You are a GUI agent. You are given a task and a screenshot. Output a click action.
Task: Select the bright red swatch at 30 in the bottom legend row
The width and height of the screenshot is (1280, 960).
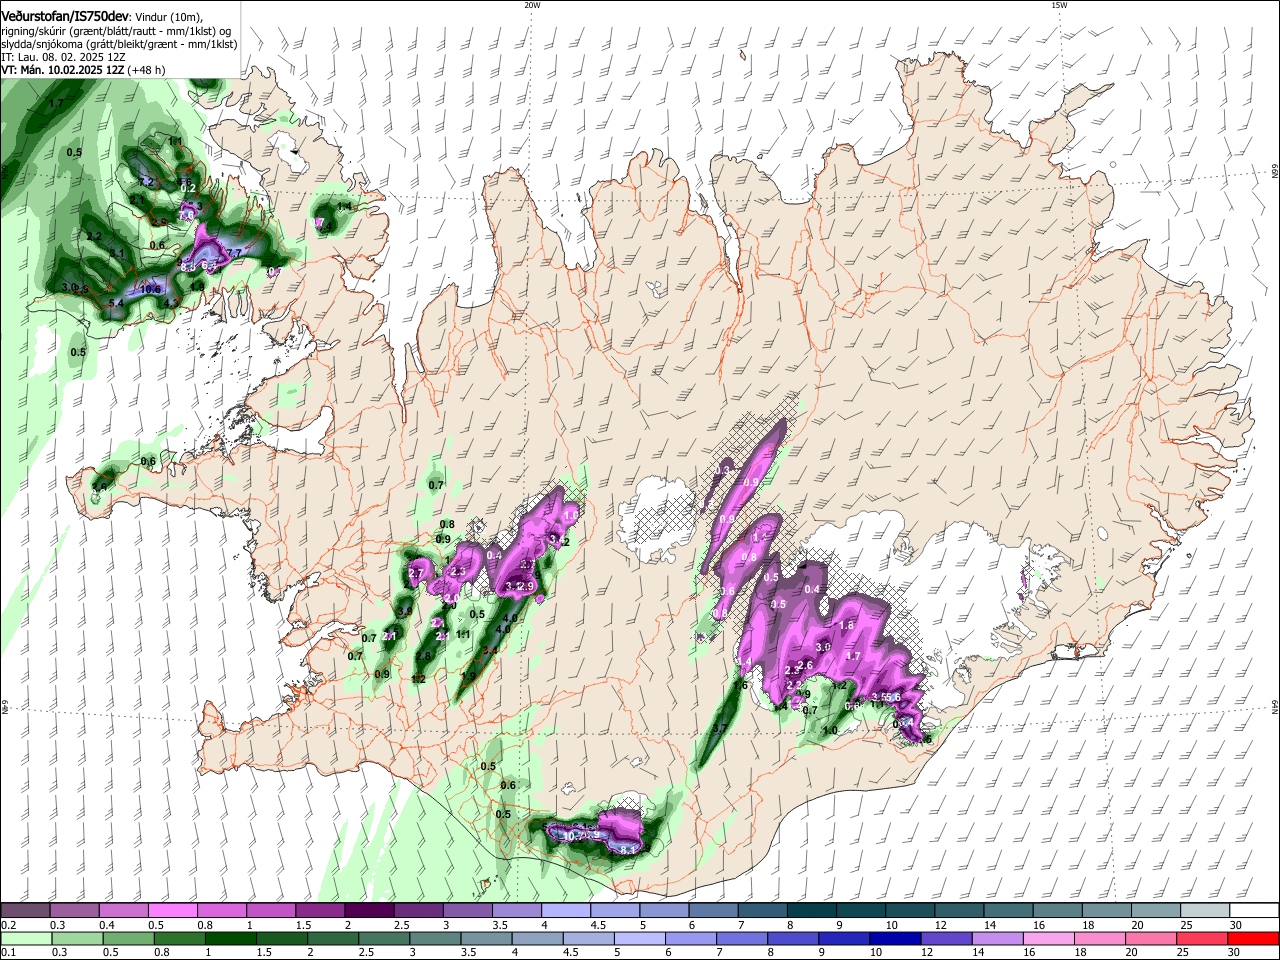click(1253, 938)
